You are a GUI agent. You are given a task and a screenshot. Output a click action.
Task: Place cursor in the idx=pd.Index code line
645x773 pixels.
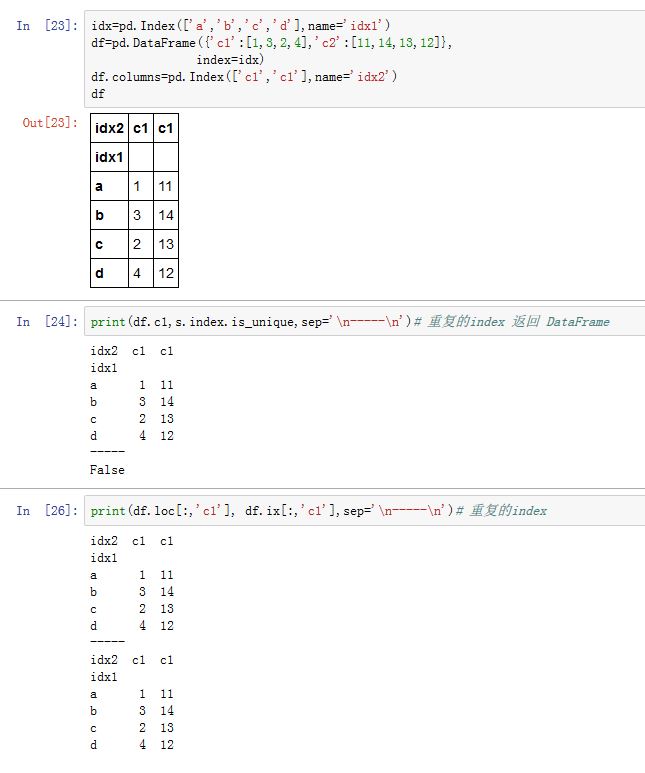pyautogui.click(x=241, y=25)
